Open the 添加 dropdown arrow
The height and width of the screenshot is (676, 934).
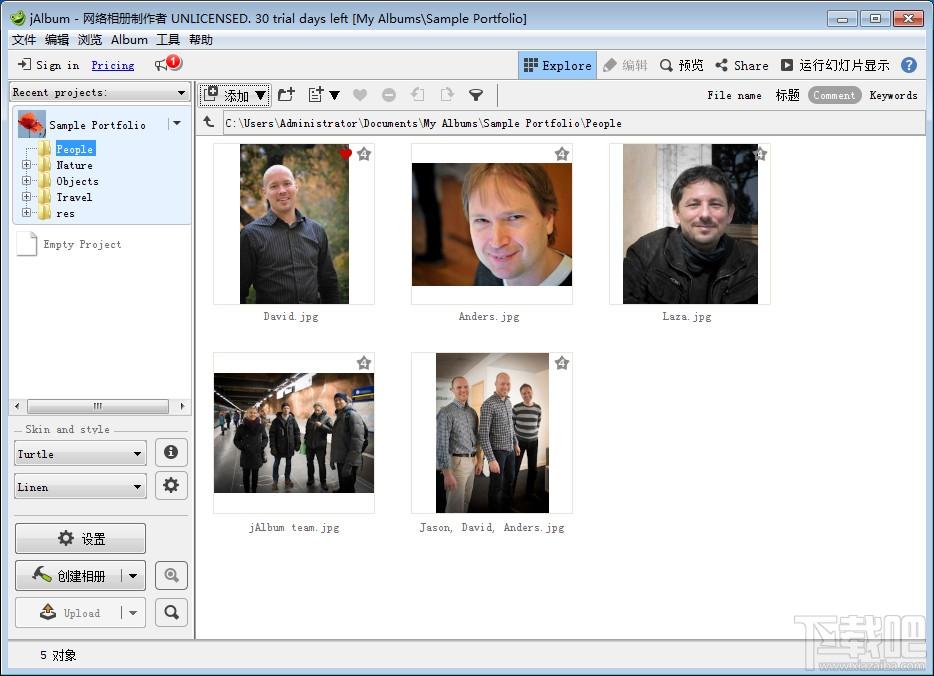click(261, 95)
